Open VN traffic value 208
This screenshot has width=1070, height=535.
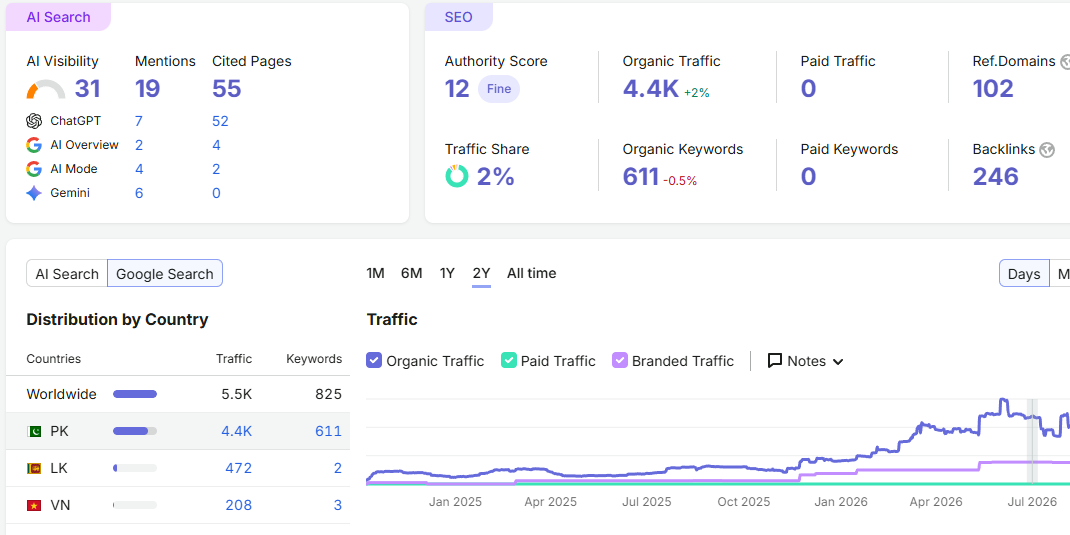[x=239, y=506]
